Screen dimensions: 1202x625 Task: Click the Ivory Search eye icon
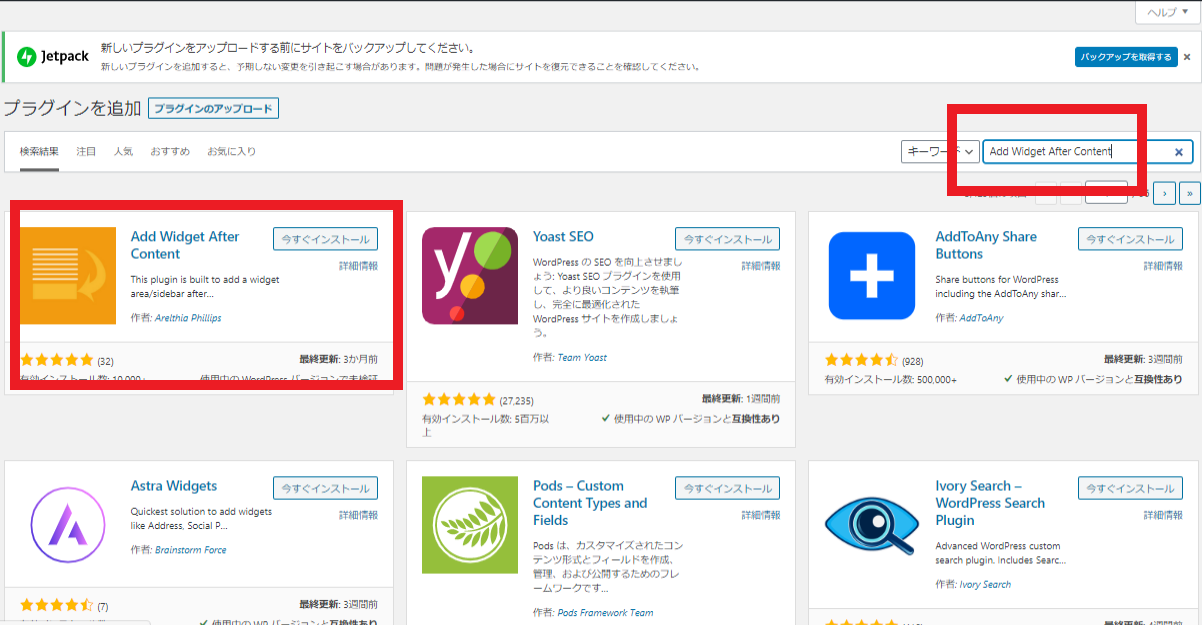tap(872, 524)
